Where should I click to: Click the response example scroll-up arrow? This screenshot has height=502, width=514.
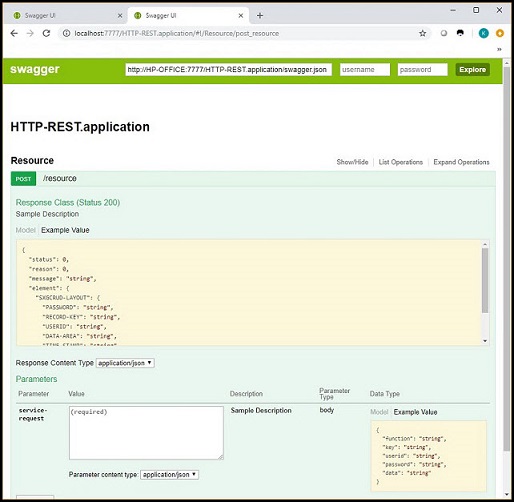(x=485, y=244)
